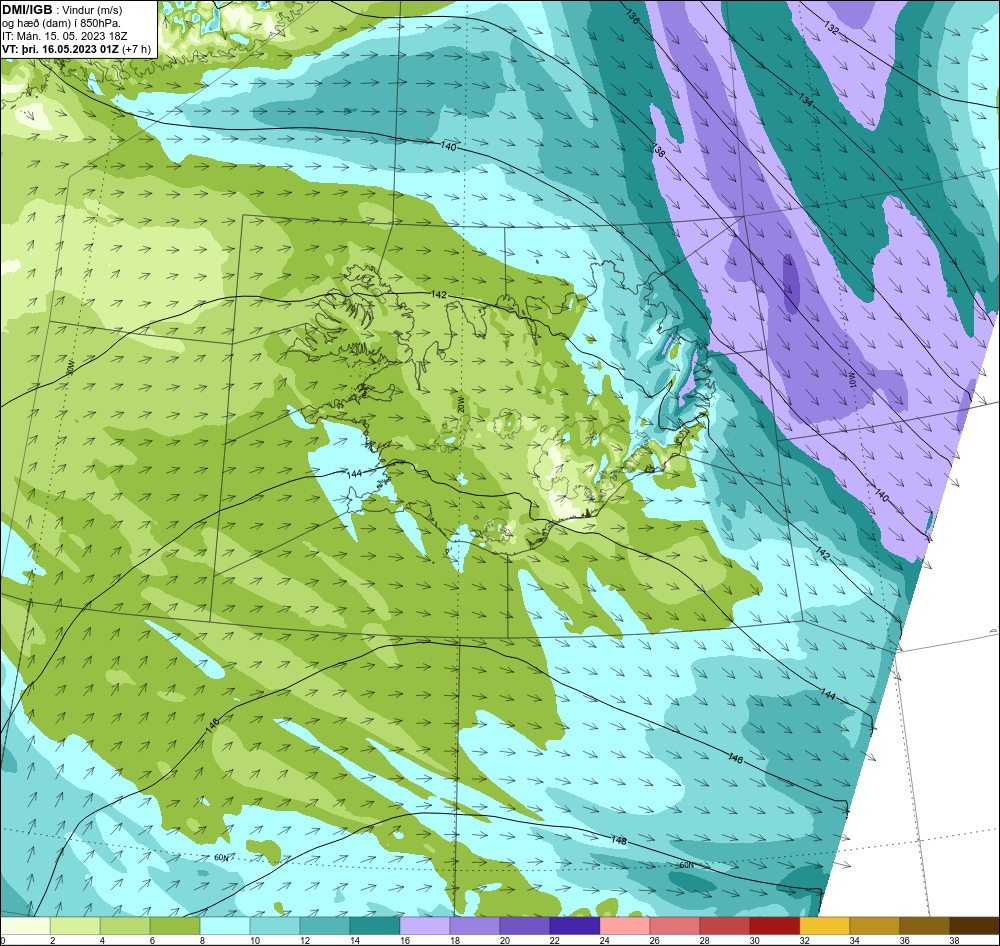Screen dimensions: 1000x946
Task: Pick the brown 36–38 m/s legend swatch
Action: [x=924, y=926]
